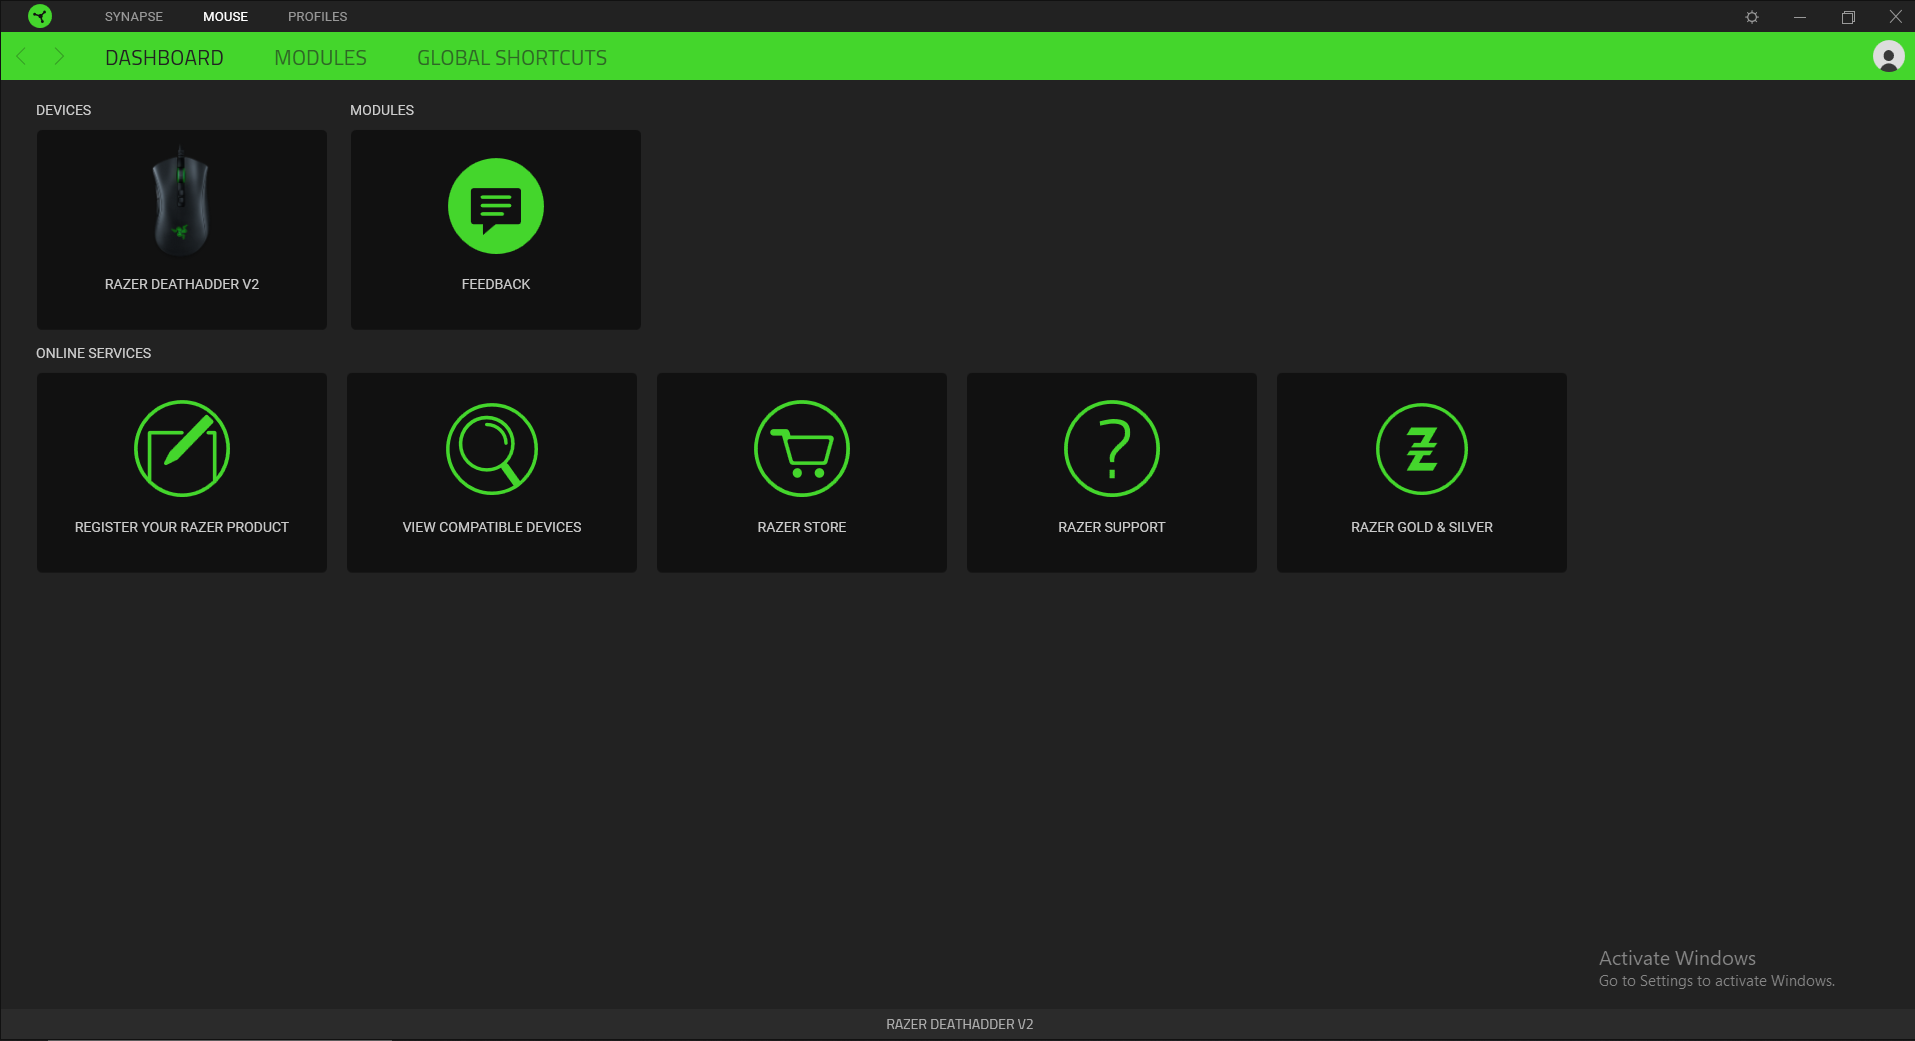Minimize the Synapse window
This screenshot has height=1041, width=1915.
[x=1800, y=17]
